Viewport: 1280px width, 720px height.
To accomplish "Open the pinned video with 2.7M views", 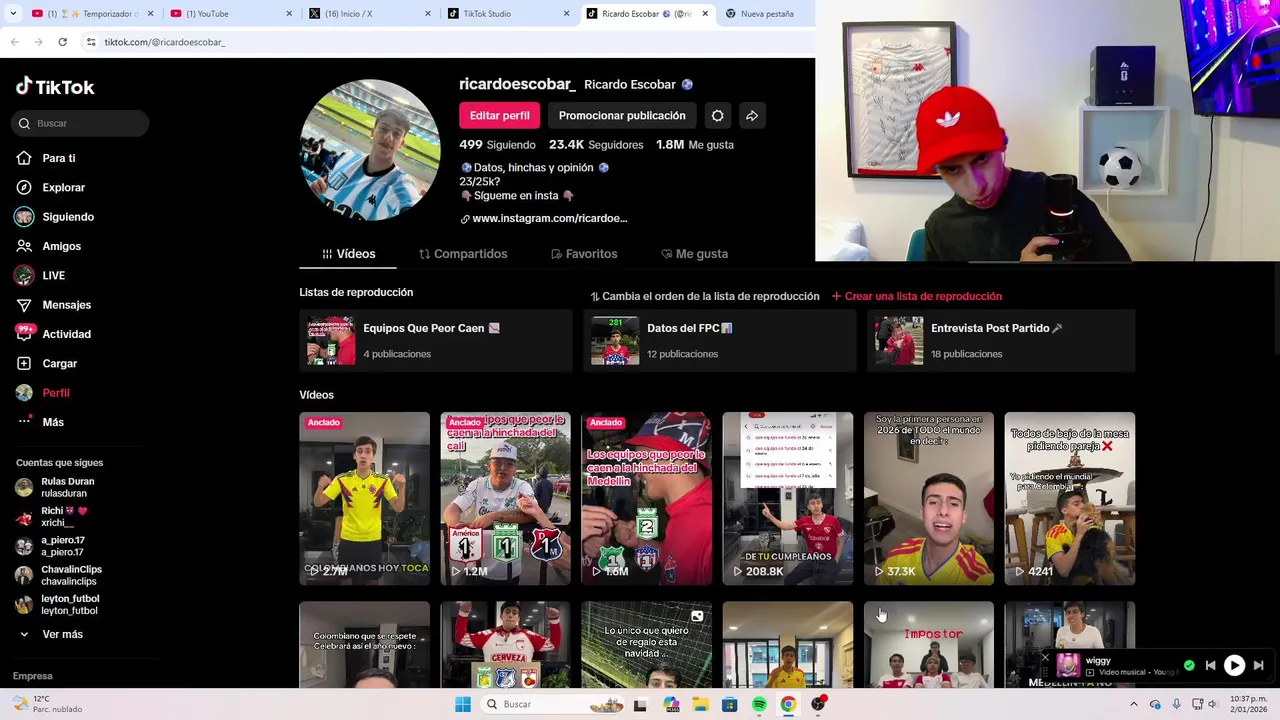I will 365,498.
